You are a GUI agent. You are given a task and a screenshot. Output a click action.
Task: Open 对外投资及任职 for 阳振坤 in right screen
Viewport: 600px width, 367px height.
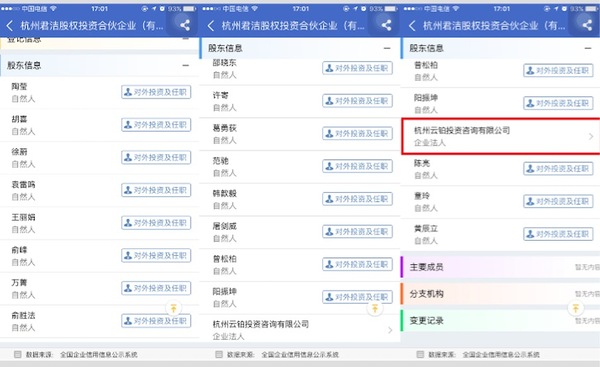coord(558,103)
